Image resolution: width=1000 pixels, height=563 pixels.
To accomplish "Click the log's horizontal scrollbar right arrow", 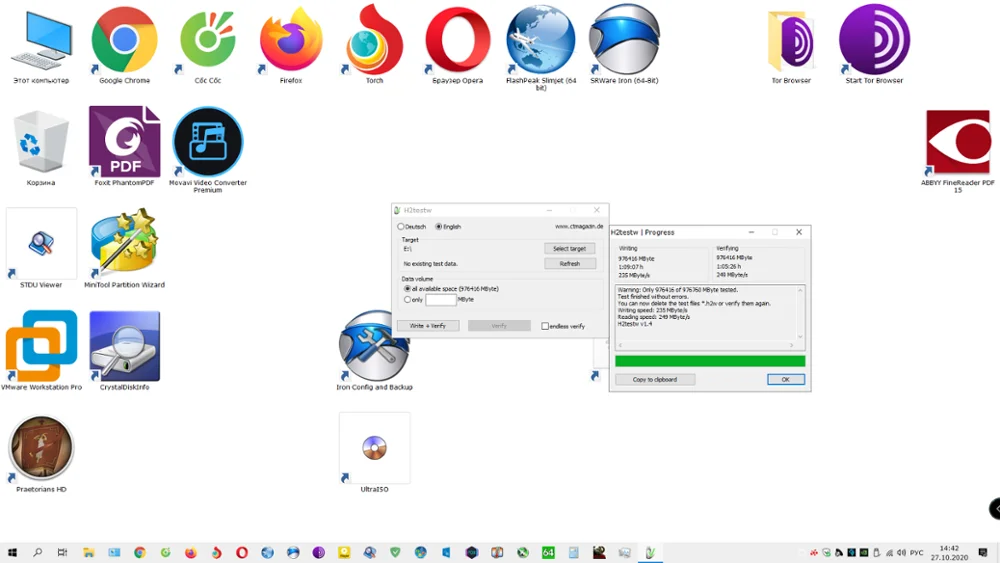I will [791, 346].
